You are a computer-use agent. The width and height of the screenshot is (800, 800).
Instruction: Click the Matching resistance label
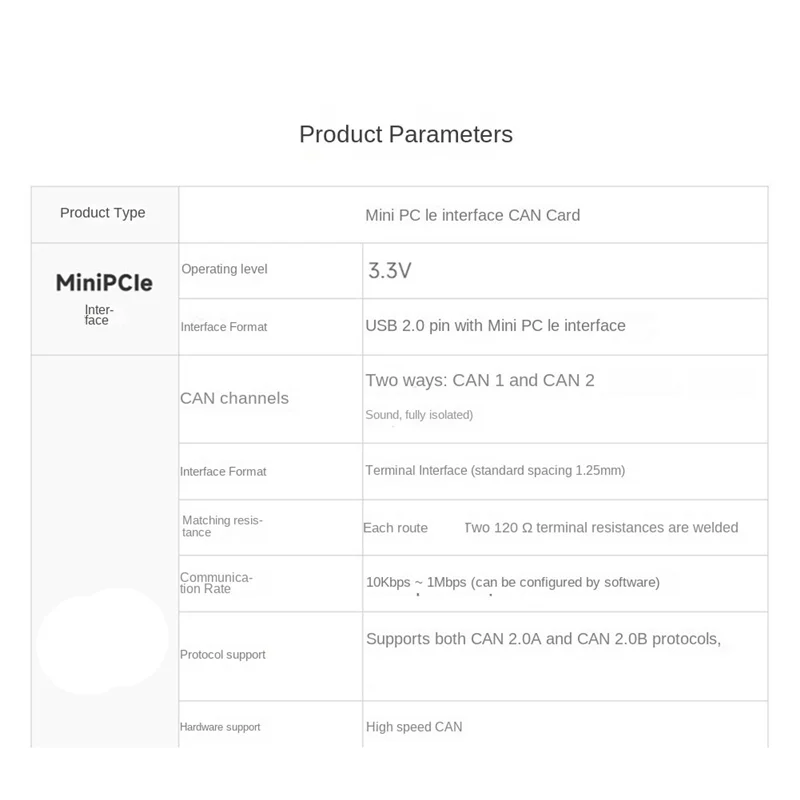222,526
